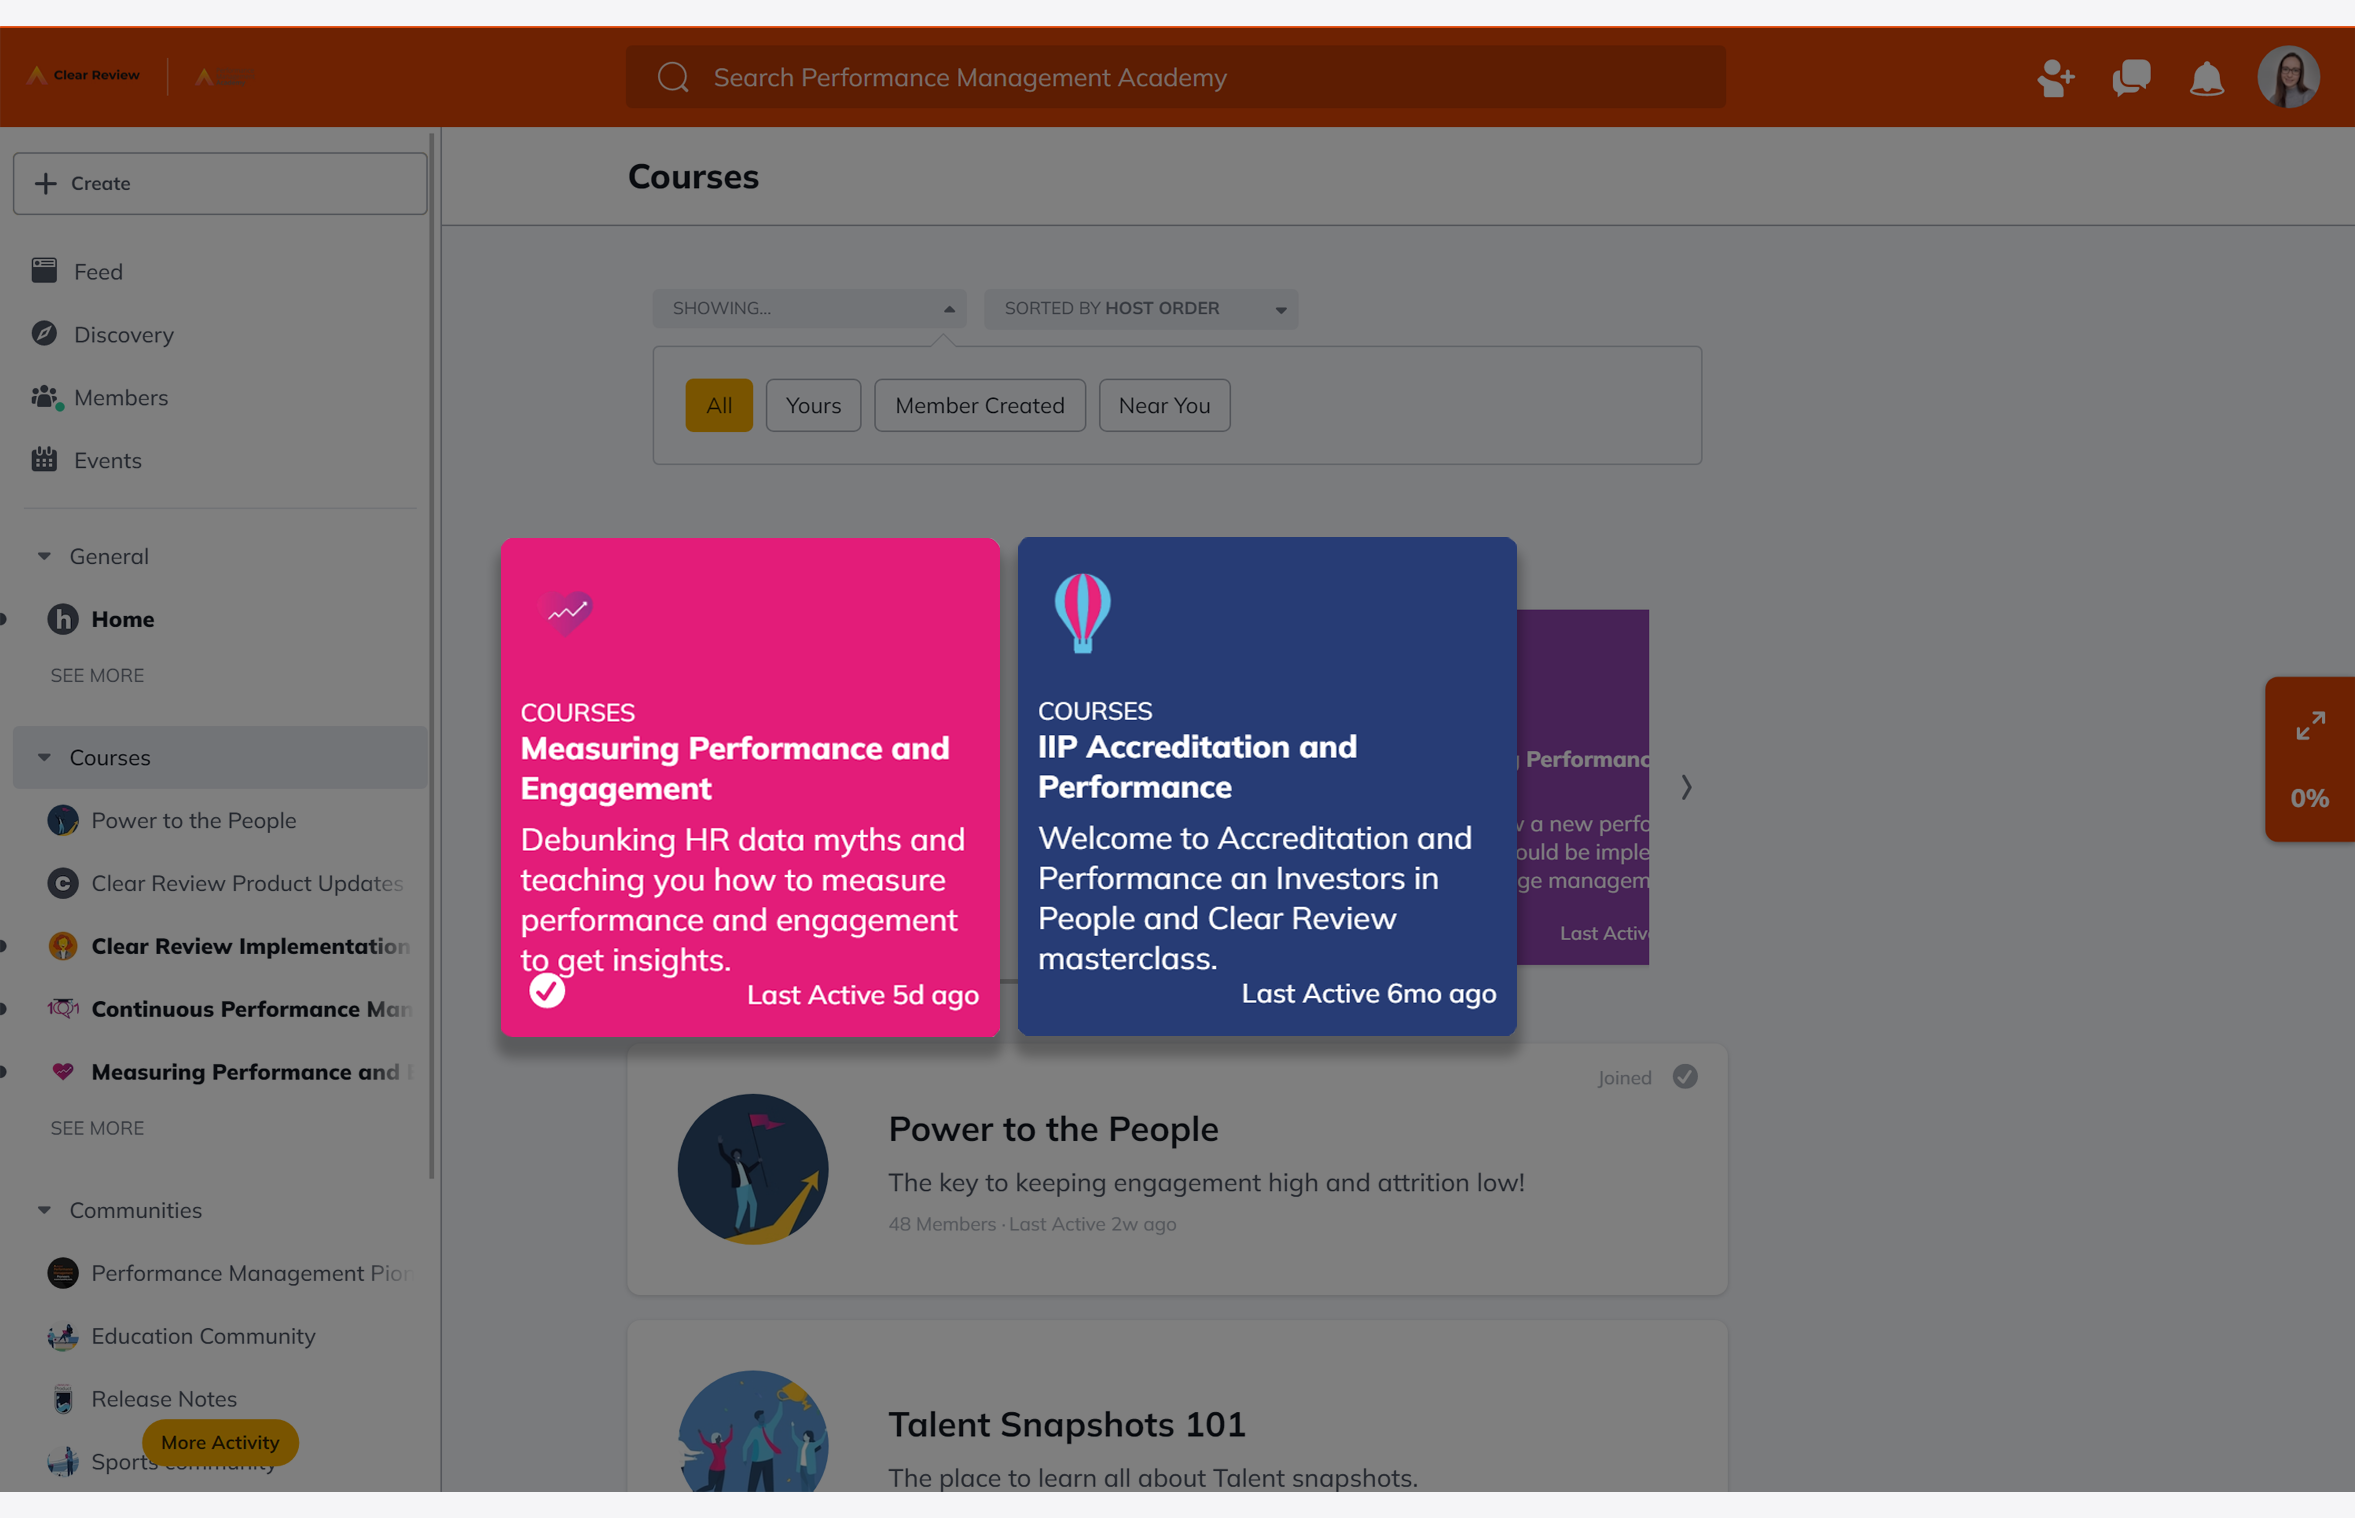The height and width of the screenshot is (1518, 2355).
Task: Select the All filter
Action: 719,405
